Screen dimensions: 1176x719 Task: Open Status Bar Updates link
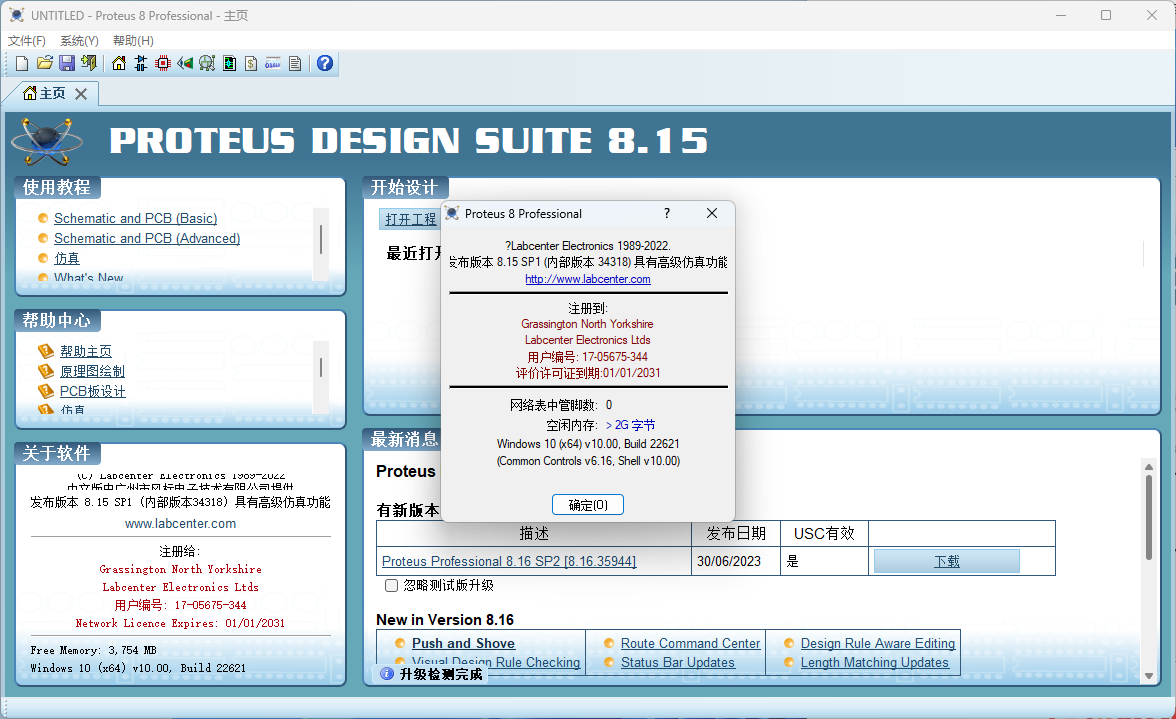[x=678, y=663]
